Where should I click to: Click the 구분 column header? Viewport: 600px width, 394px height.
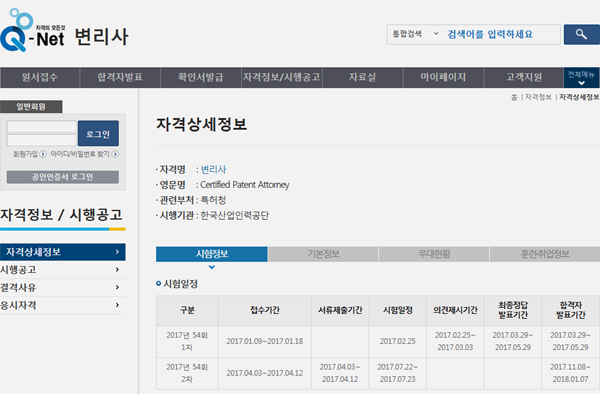click(x=187, y=310)
